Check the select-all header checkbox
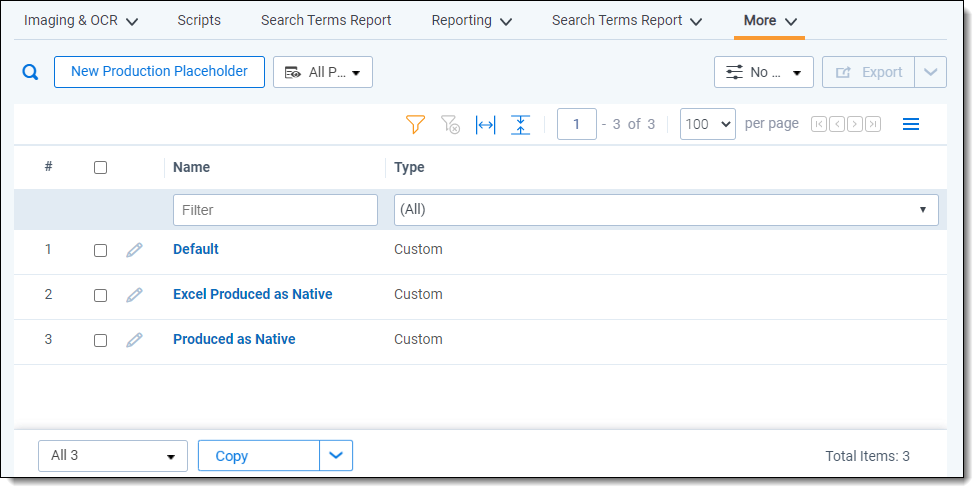The height and width of the screenshot is (493, 979). click(100, 168)
